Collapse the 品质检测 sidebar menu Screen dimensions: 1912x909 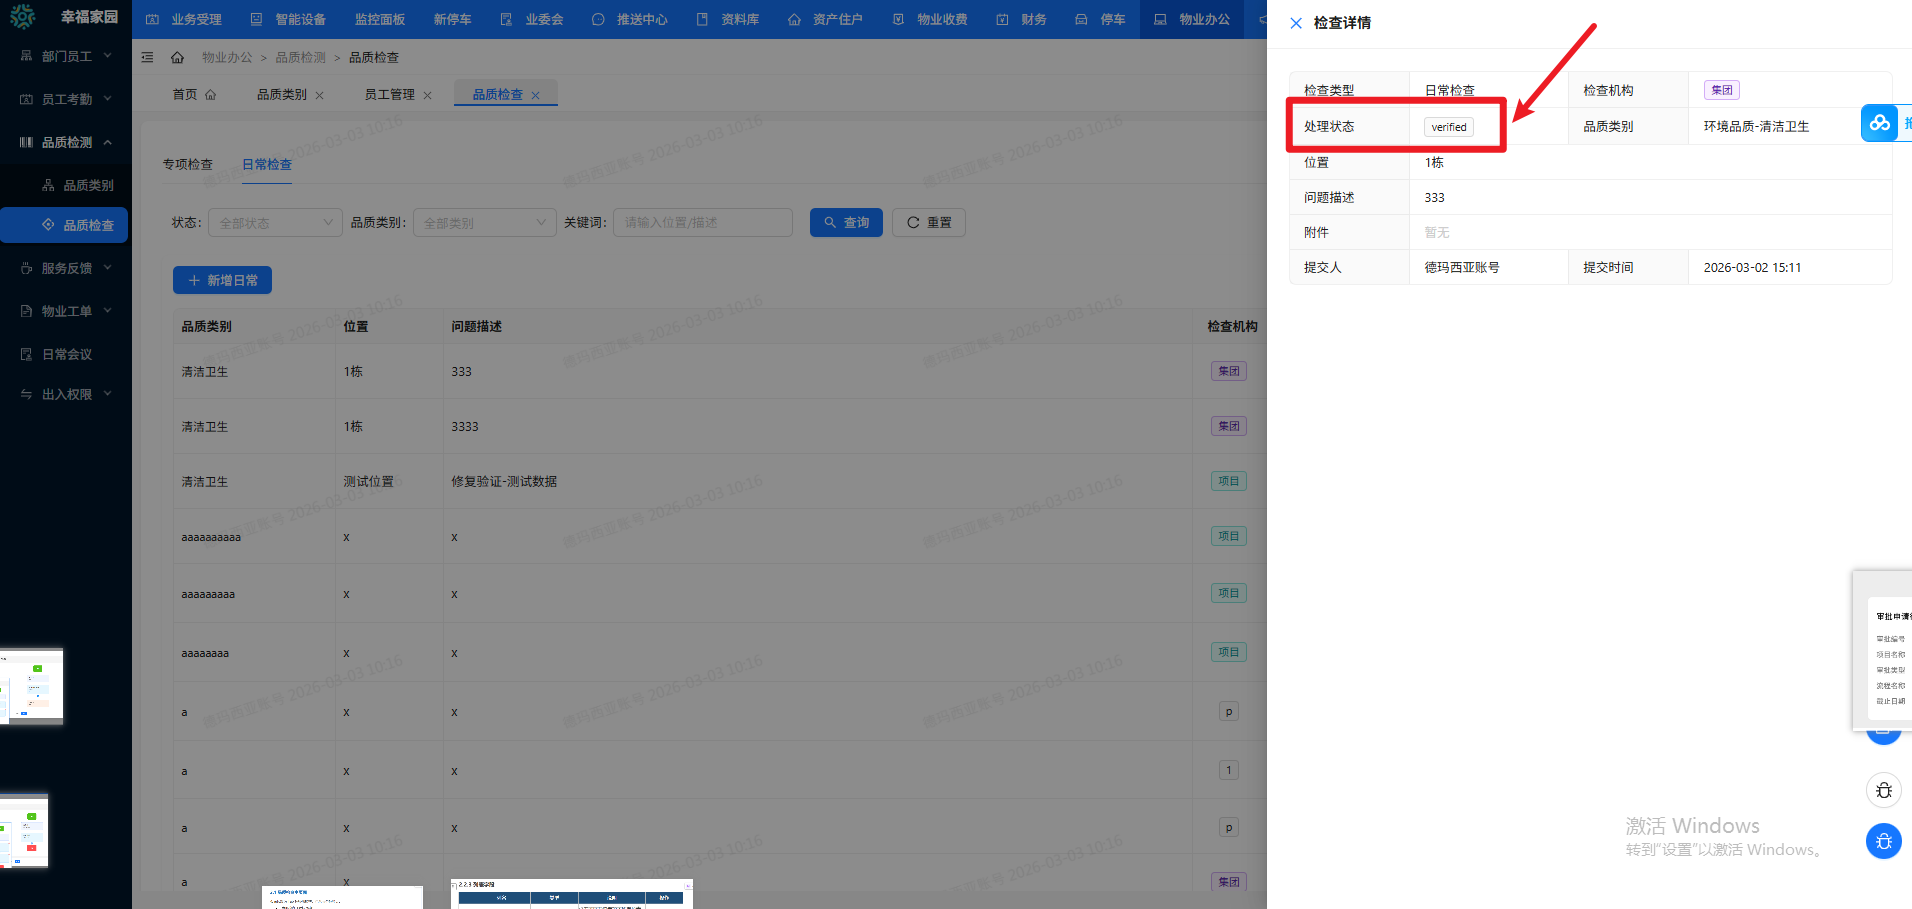(x=66, y=142)
